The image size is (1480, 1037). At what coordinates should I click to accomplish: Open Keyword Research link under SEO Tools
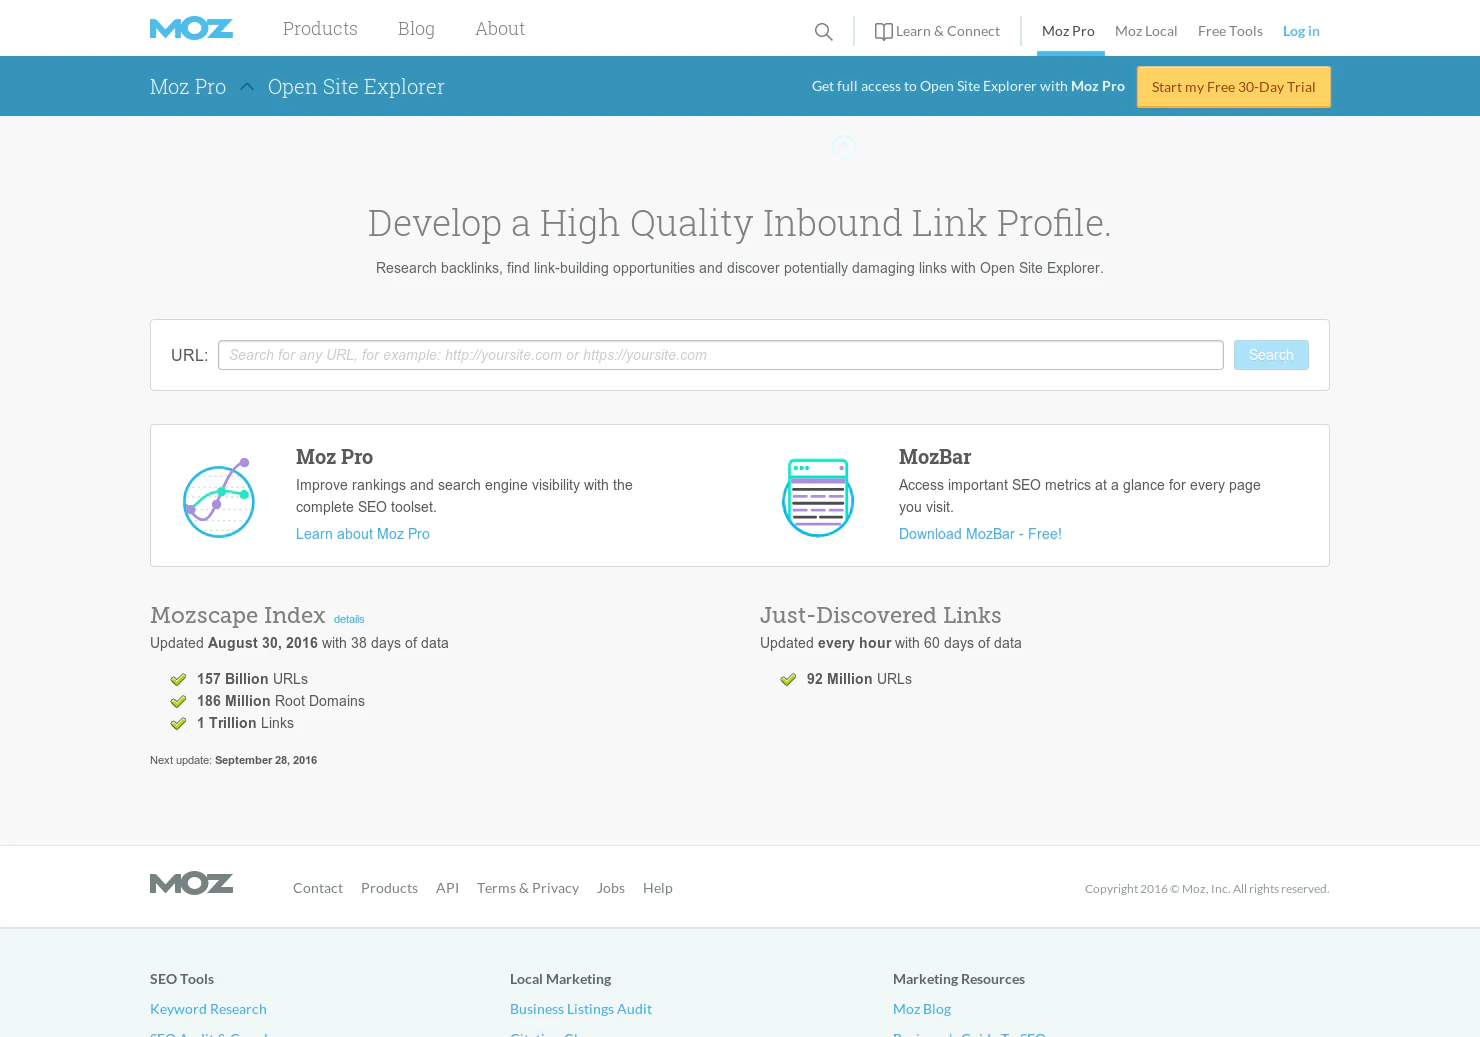pyautogui.click(x=208, y=1009)
